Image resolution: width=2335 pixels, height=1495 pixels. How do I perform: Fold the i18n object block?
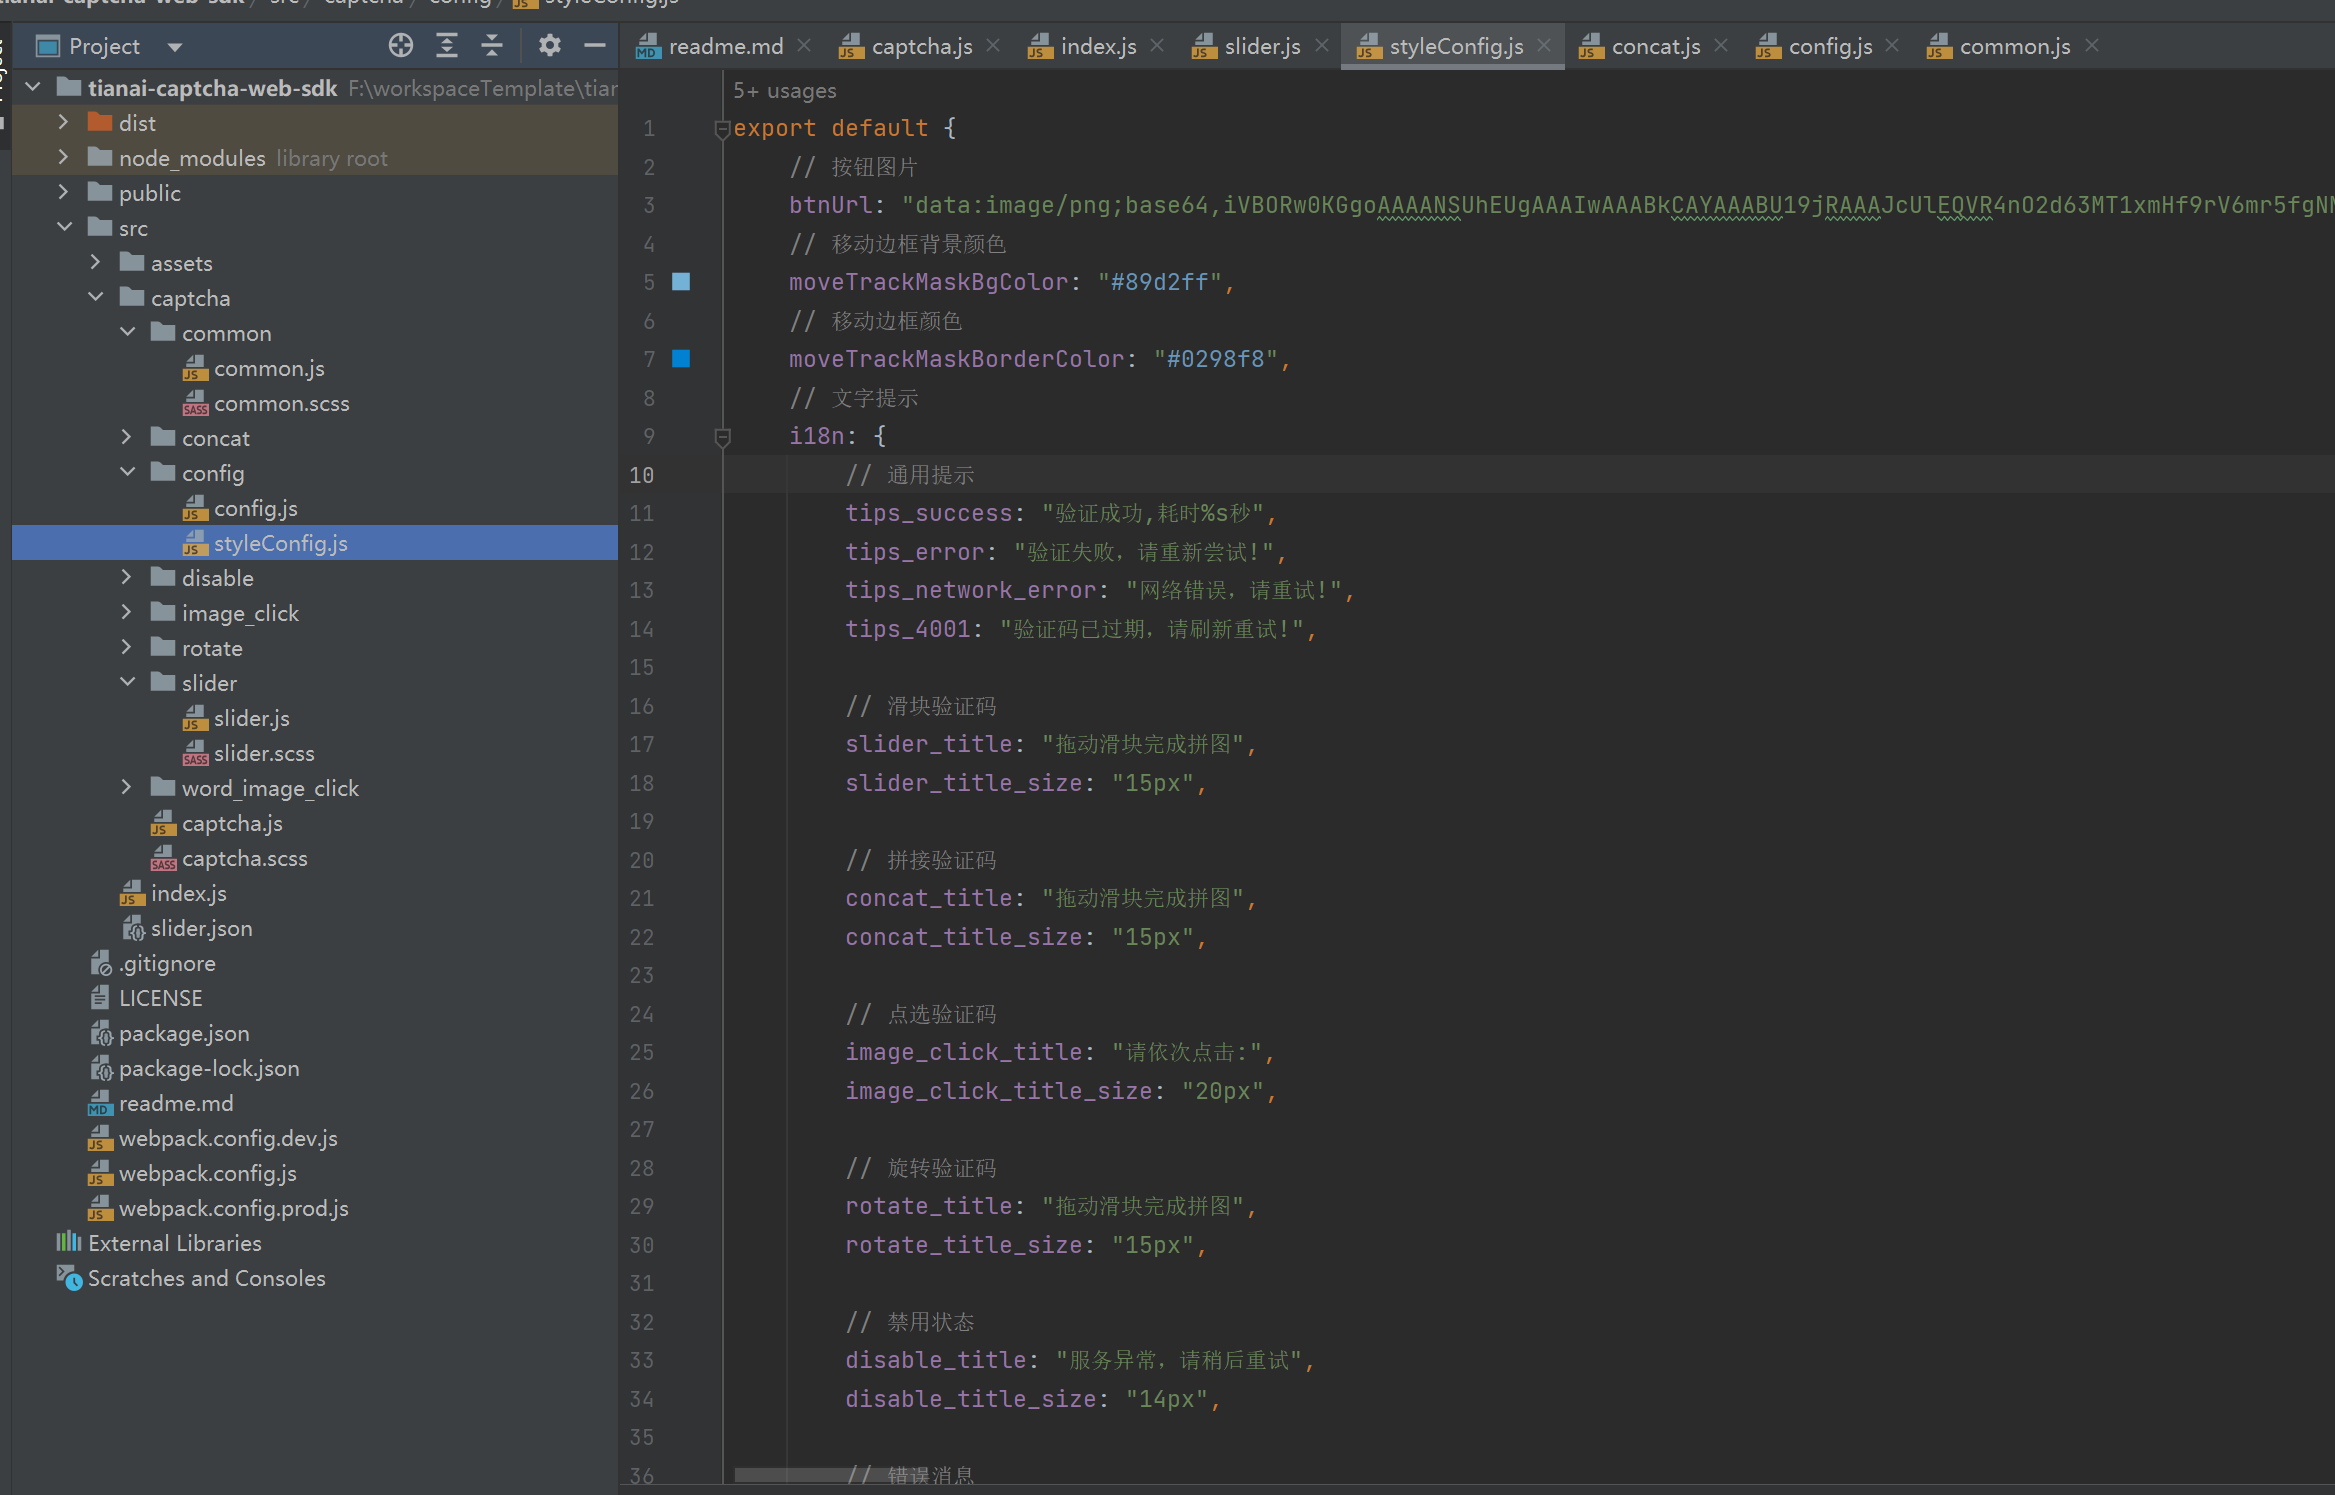point(722,437)
